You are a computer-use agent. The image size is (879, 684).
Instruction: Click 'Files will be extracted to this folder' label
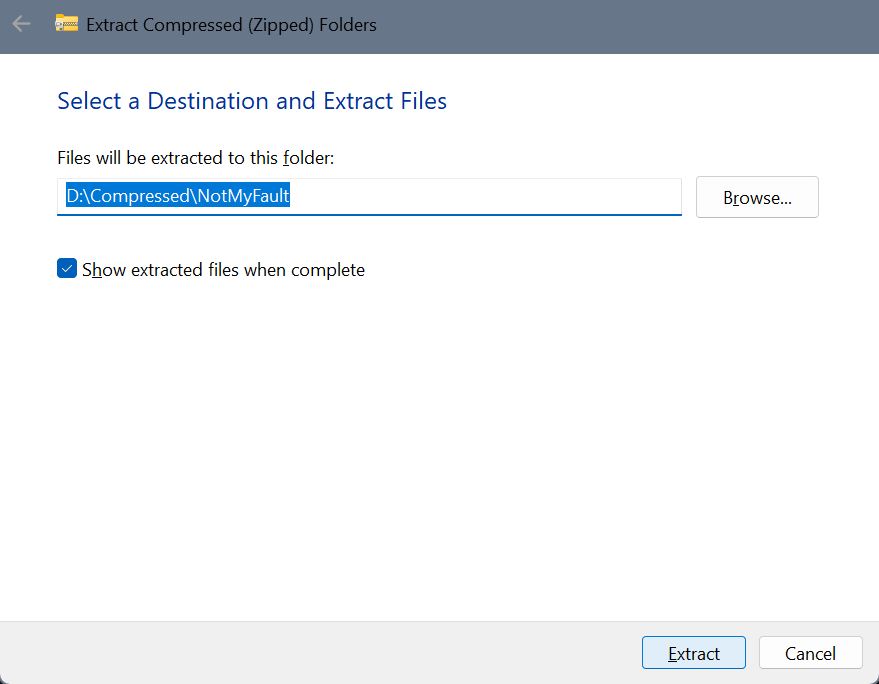pyautogui.click(x=196, y=158)
